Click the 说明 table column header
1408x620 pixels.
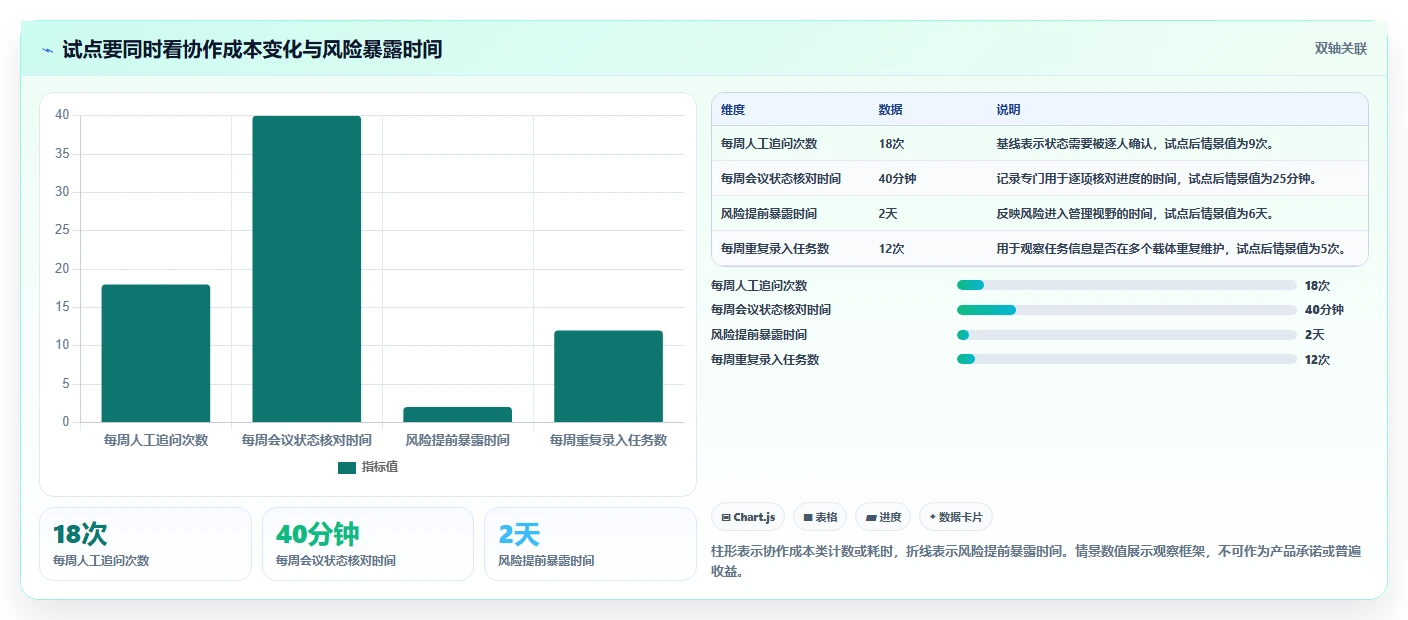pyautogui.click(x=1008, y=110)
